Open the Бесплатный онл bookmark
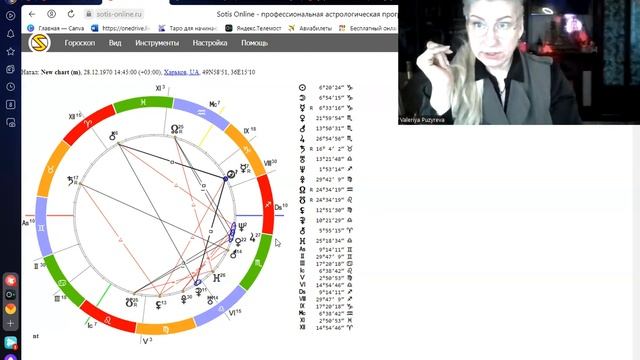This screenshot has height=360, width=640. pos(368,28)
